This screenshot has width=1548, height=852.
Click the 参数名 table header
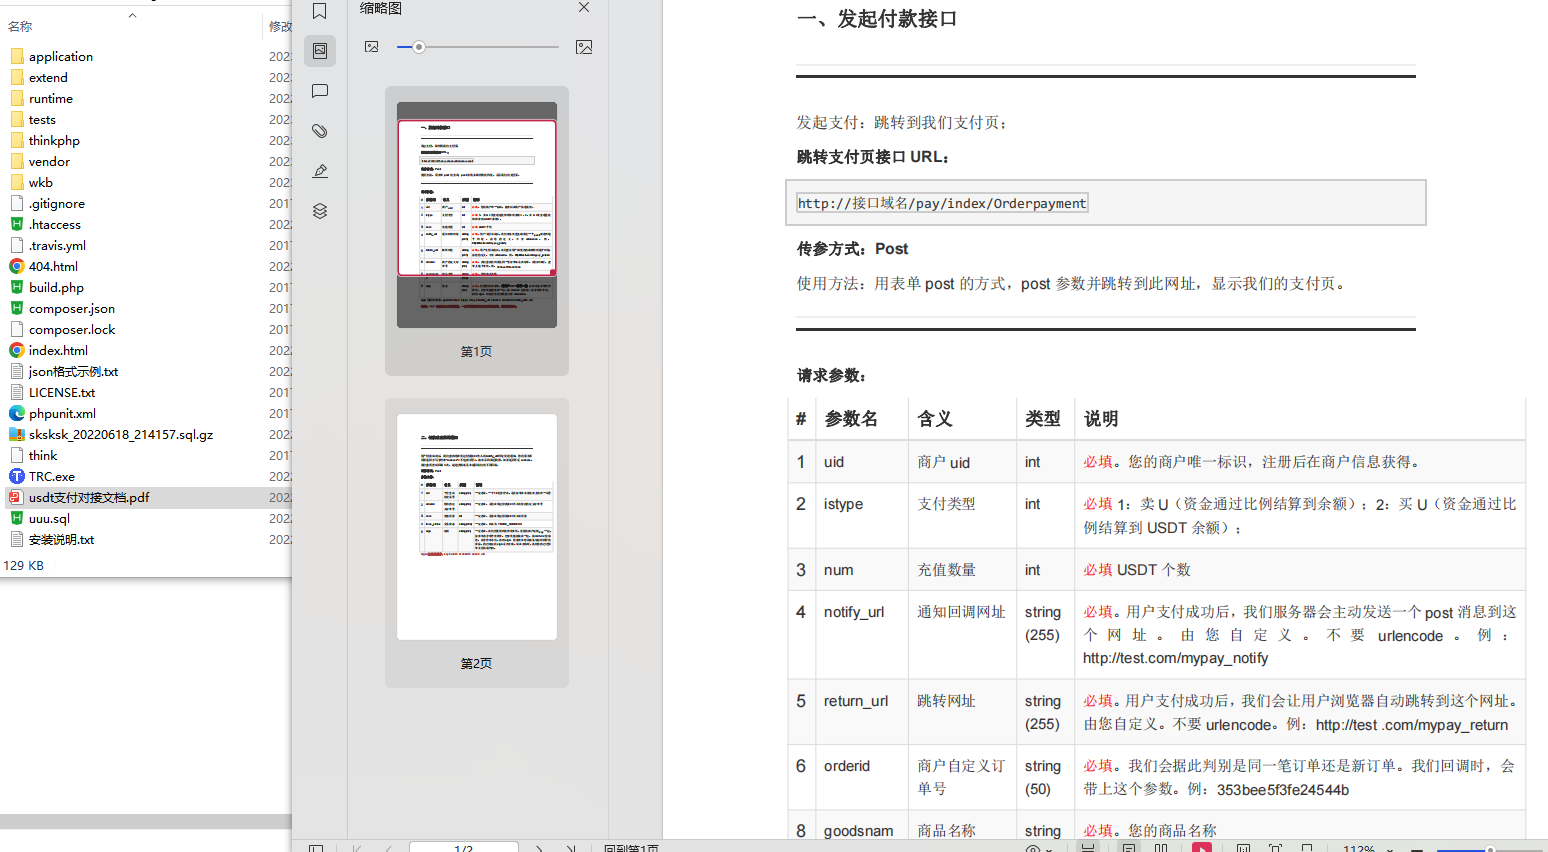coord(851,419)
